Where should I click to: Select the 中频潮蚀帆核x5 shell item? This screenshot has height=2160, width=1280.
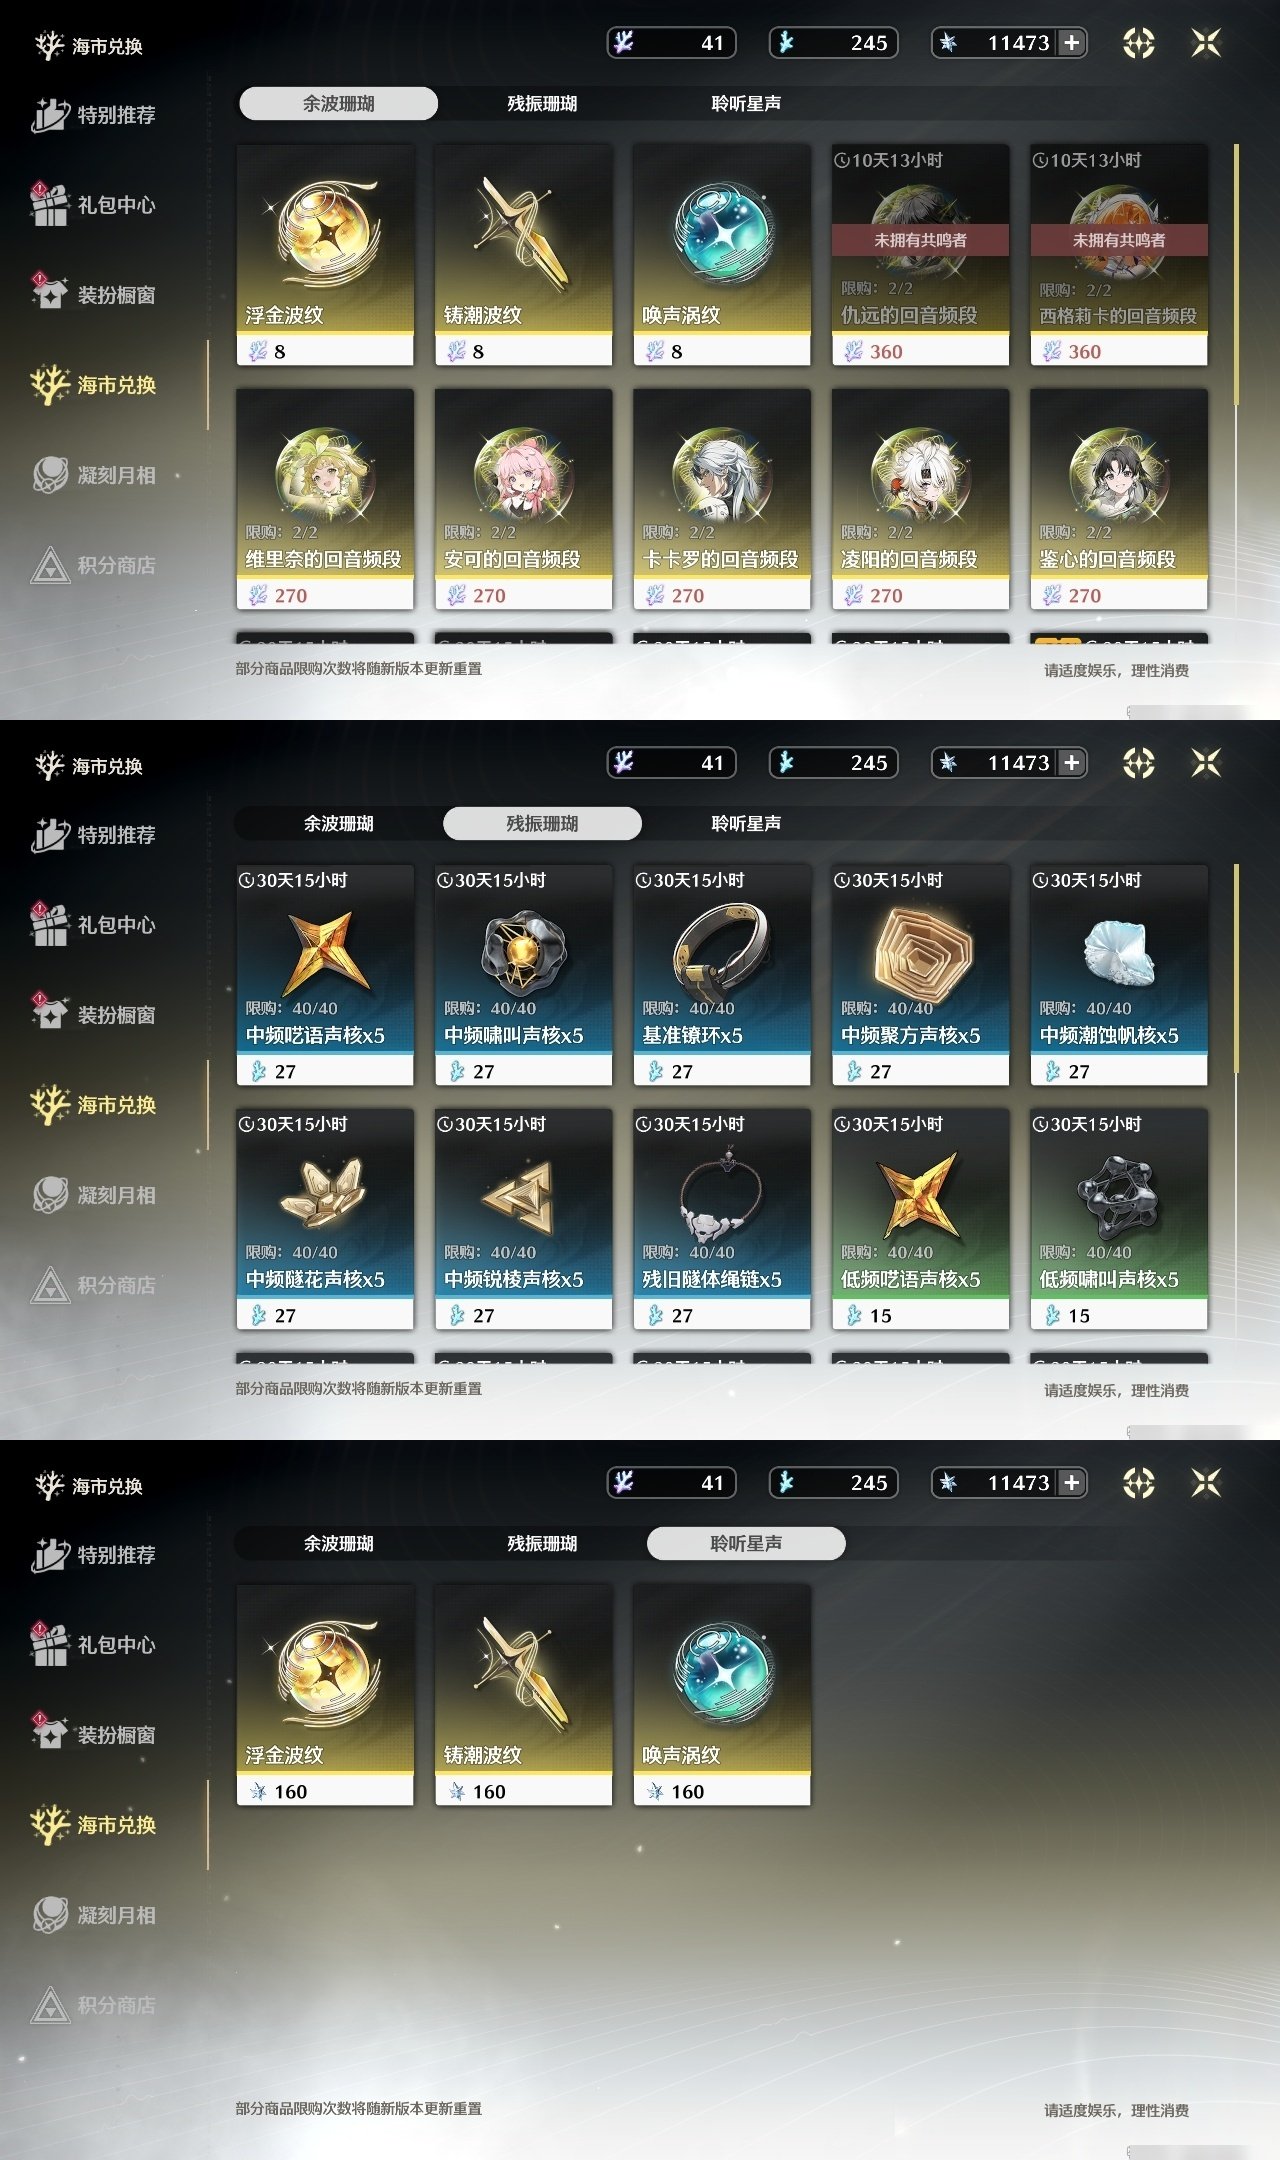tap(1119, 975)
